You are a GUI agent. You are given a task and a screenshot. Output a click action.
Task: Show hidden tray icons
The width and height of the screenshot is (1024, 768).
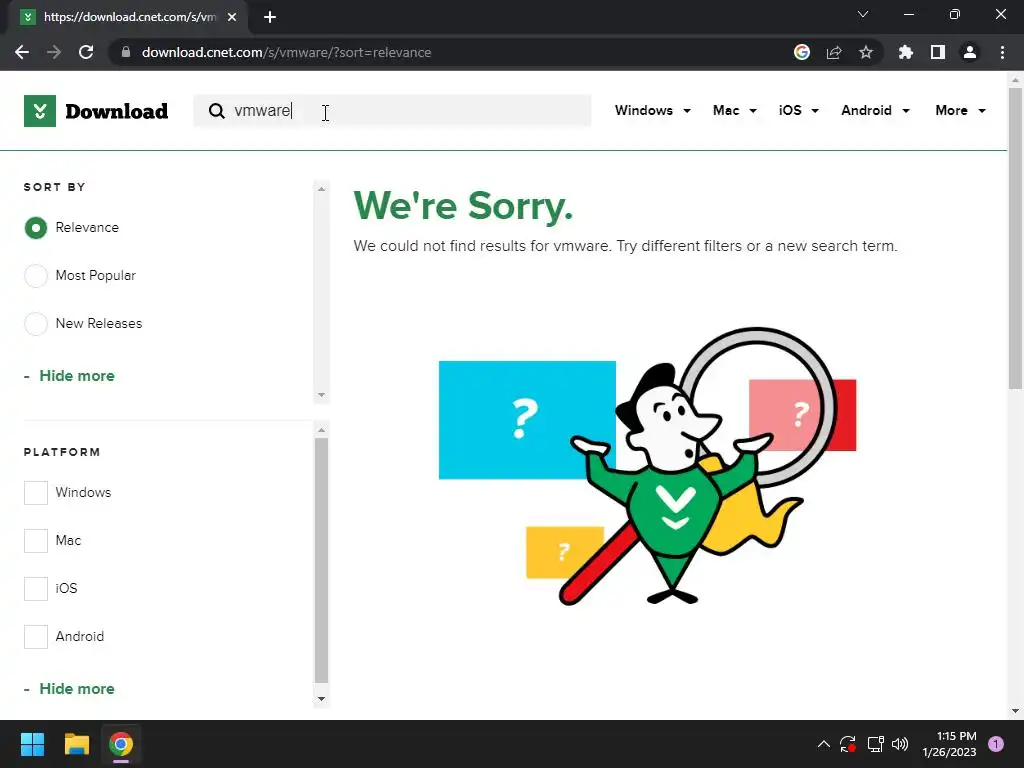[x=824, y=744]
